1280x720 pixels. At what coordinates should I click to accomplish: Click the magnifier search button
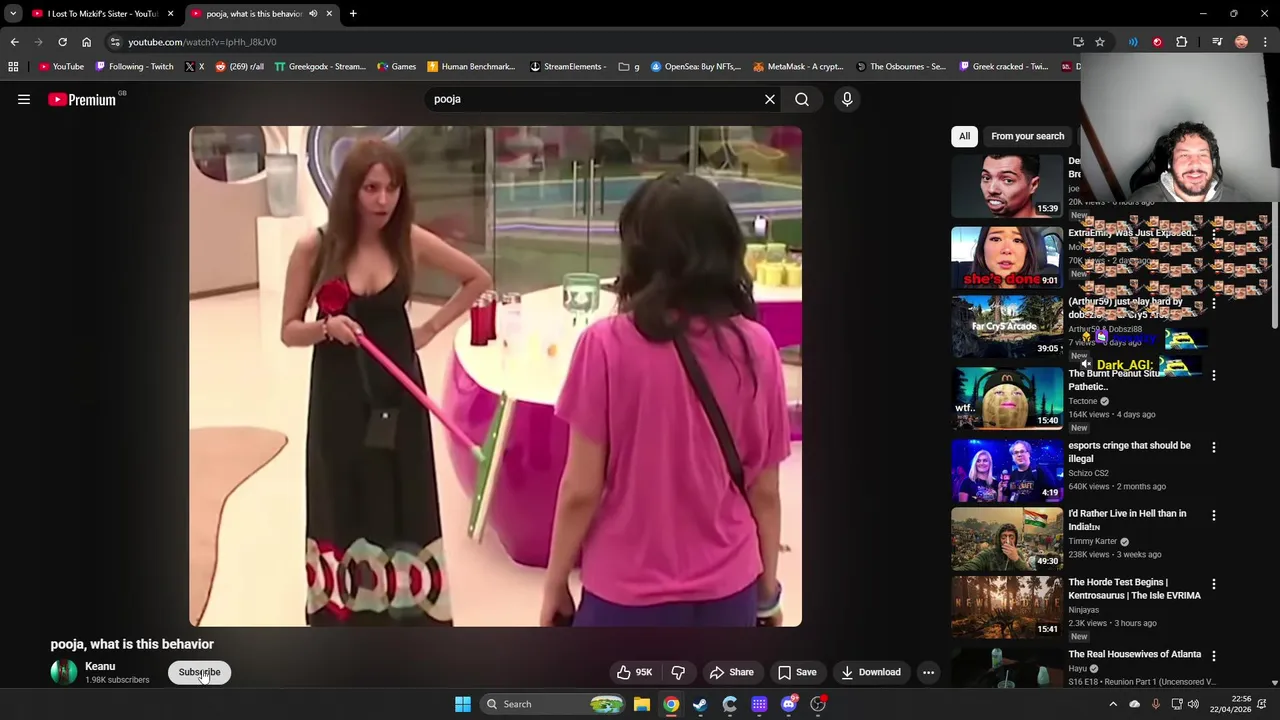coord(802,99)
